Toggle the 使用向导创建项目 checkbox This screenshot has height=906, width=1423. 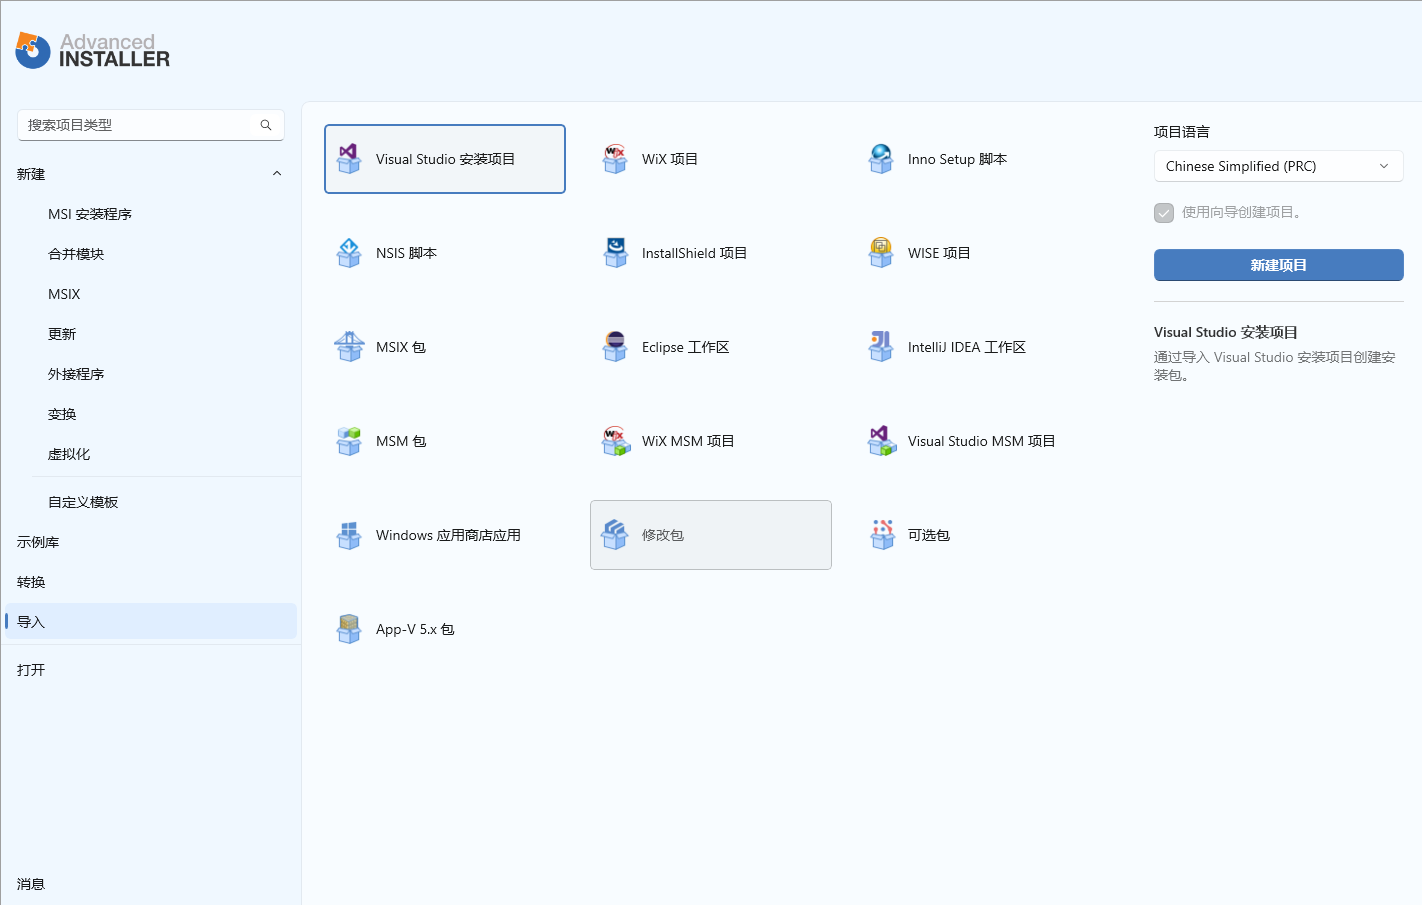[x=1164, y=213]
